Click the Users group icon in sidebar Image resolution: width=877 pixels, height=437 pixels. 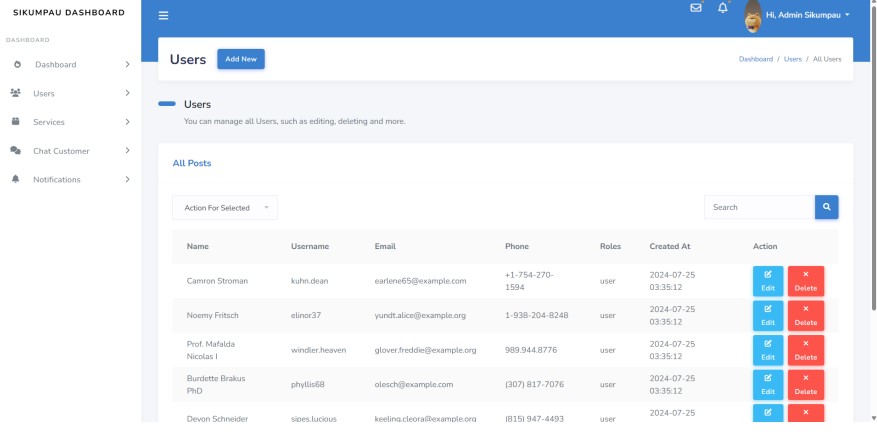pyautogui.click(x=16, y=93)
